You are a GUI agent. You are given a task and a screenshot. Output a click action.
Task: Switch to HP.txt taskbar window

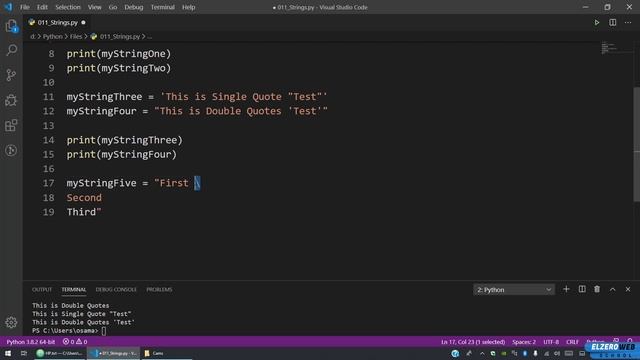click(x=59, y=353)
